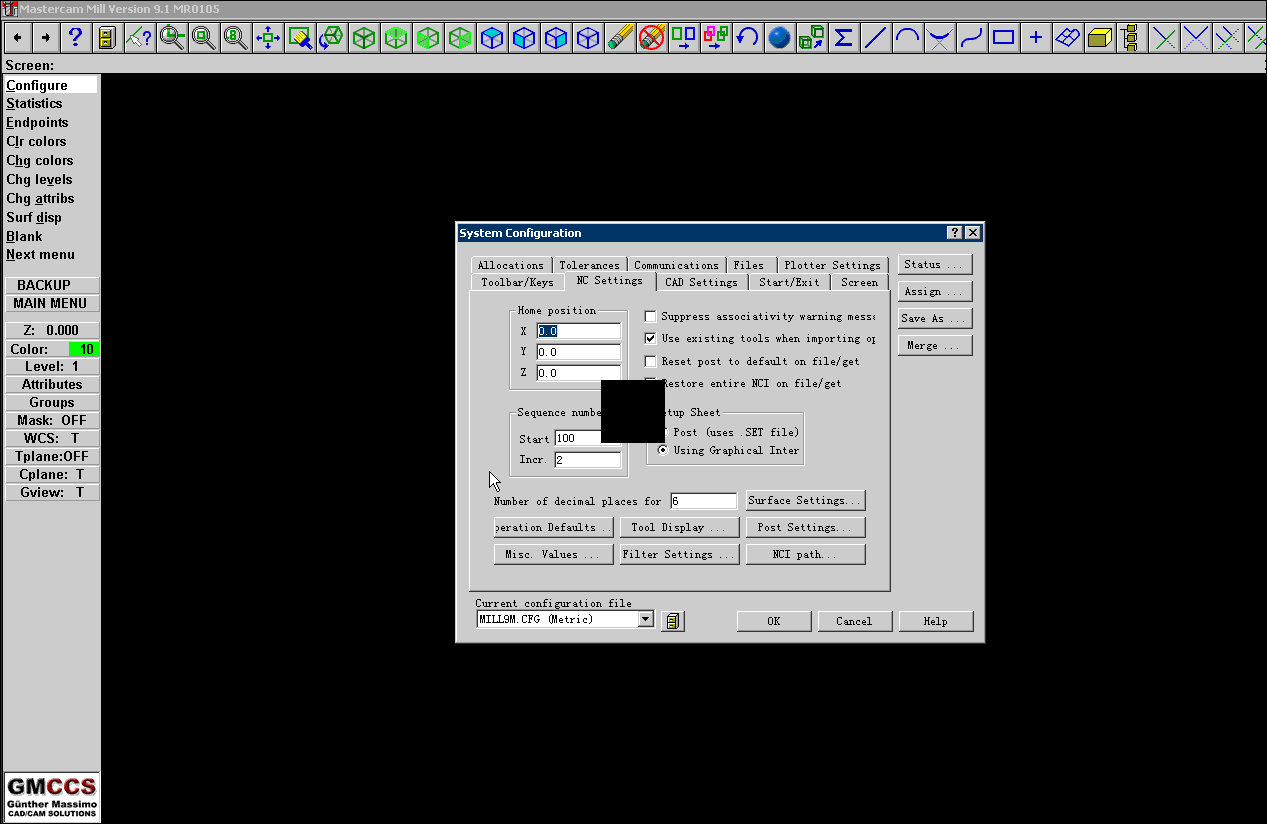Open the Start/Exit tab
The width and height of the screenshot is (1267, 824).
(x=789, y=282)
